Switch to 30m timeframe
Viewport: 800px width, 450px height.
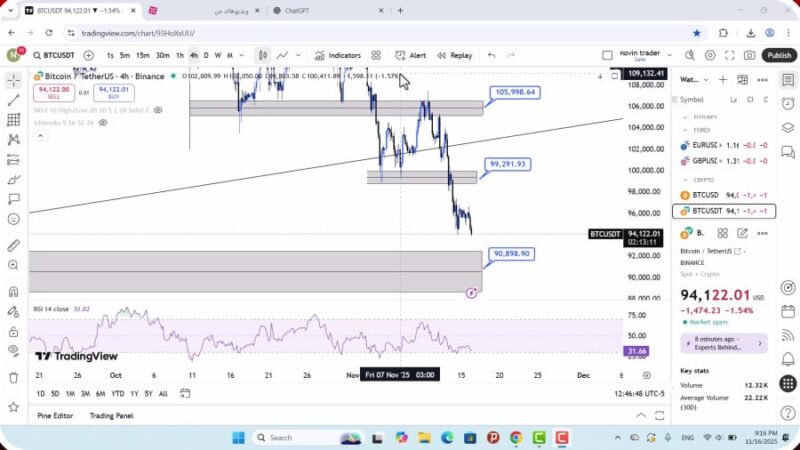coord(163,55)
